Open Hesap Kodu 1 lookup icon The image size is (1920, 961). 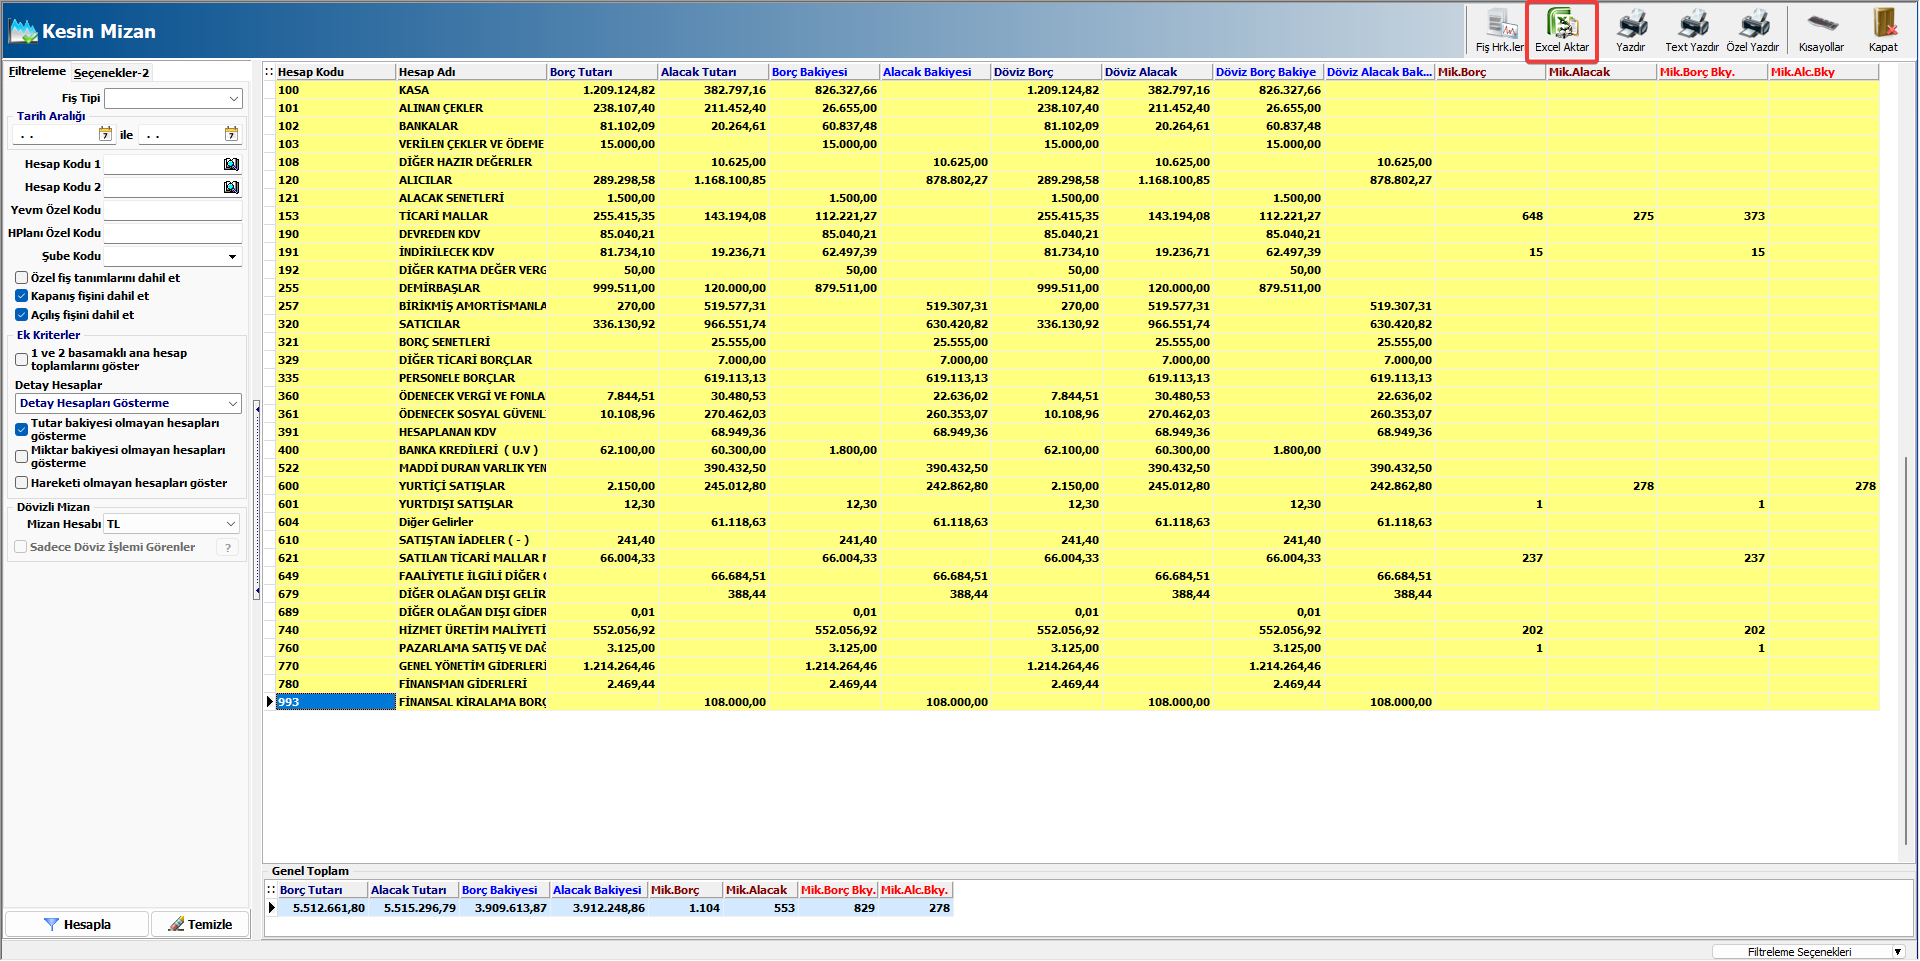click(x=232, y=164)
